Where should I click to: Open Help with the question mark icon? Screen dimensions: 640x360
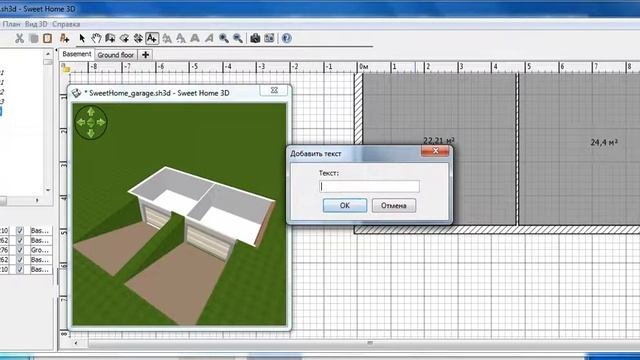click(x=287, y=38)
